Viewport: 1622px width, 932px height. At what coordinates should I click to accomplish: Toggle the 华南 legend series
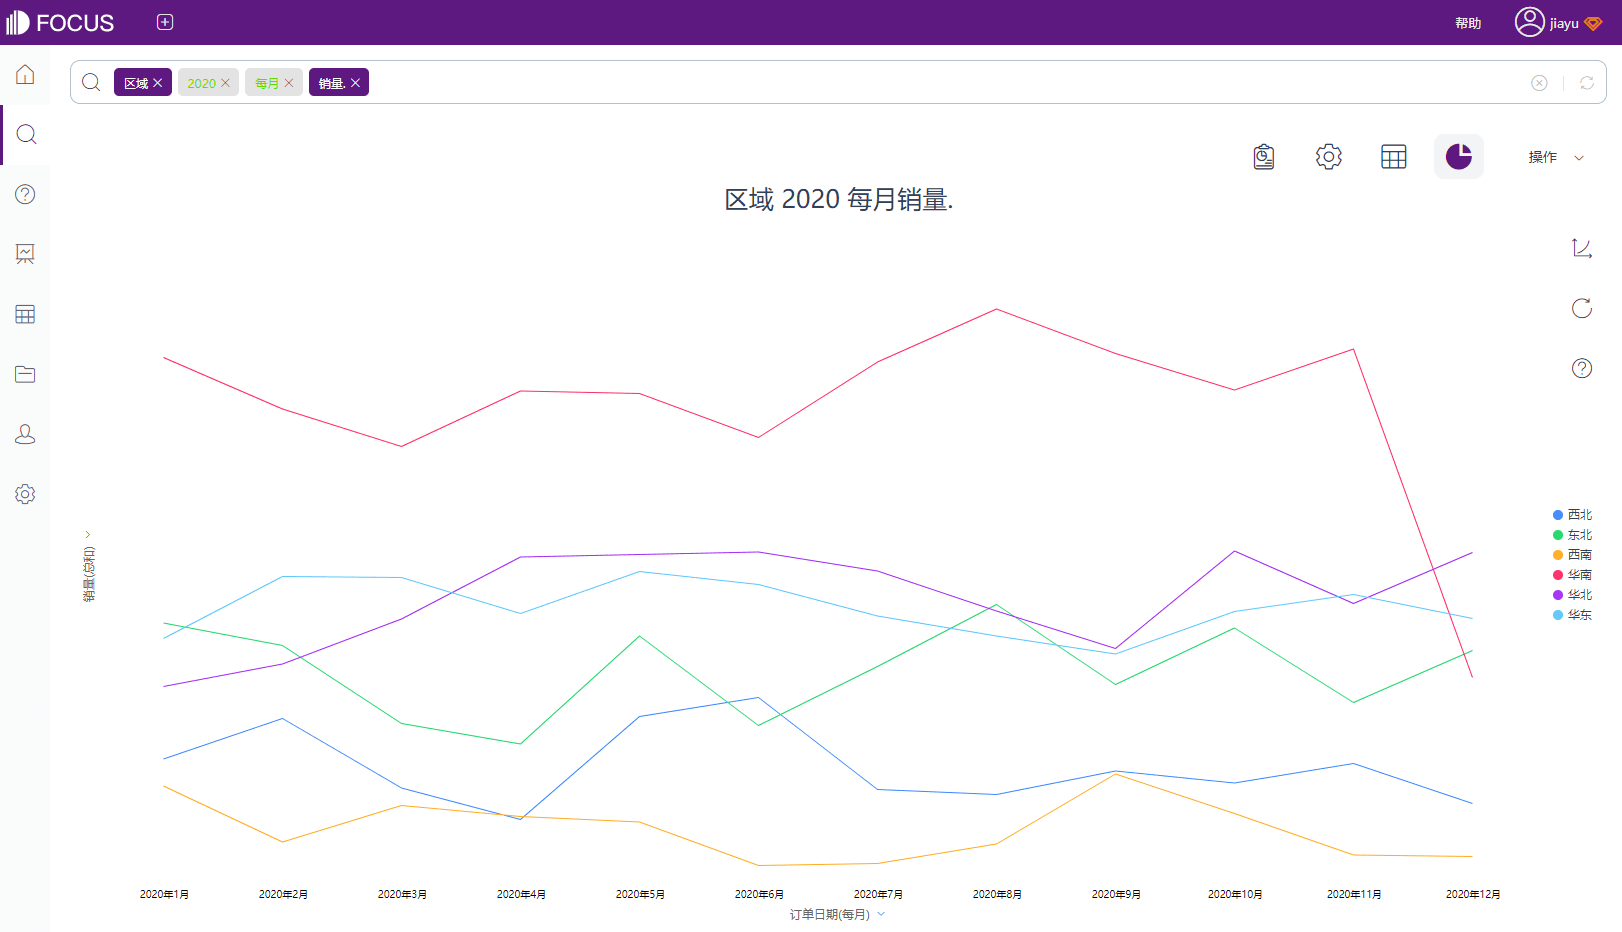(1572, 575)
